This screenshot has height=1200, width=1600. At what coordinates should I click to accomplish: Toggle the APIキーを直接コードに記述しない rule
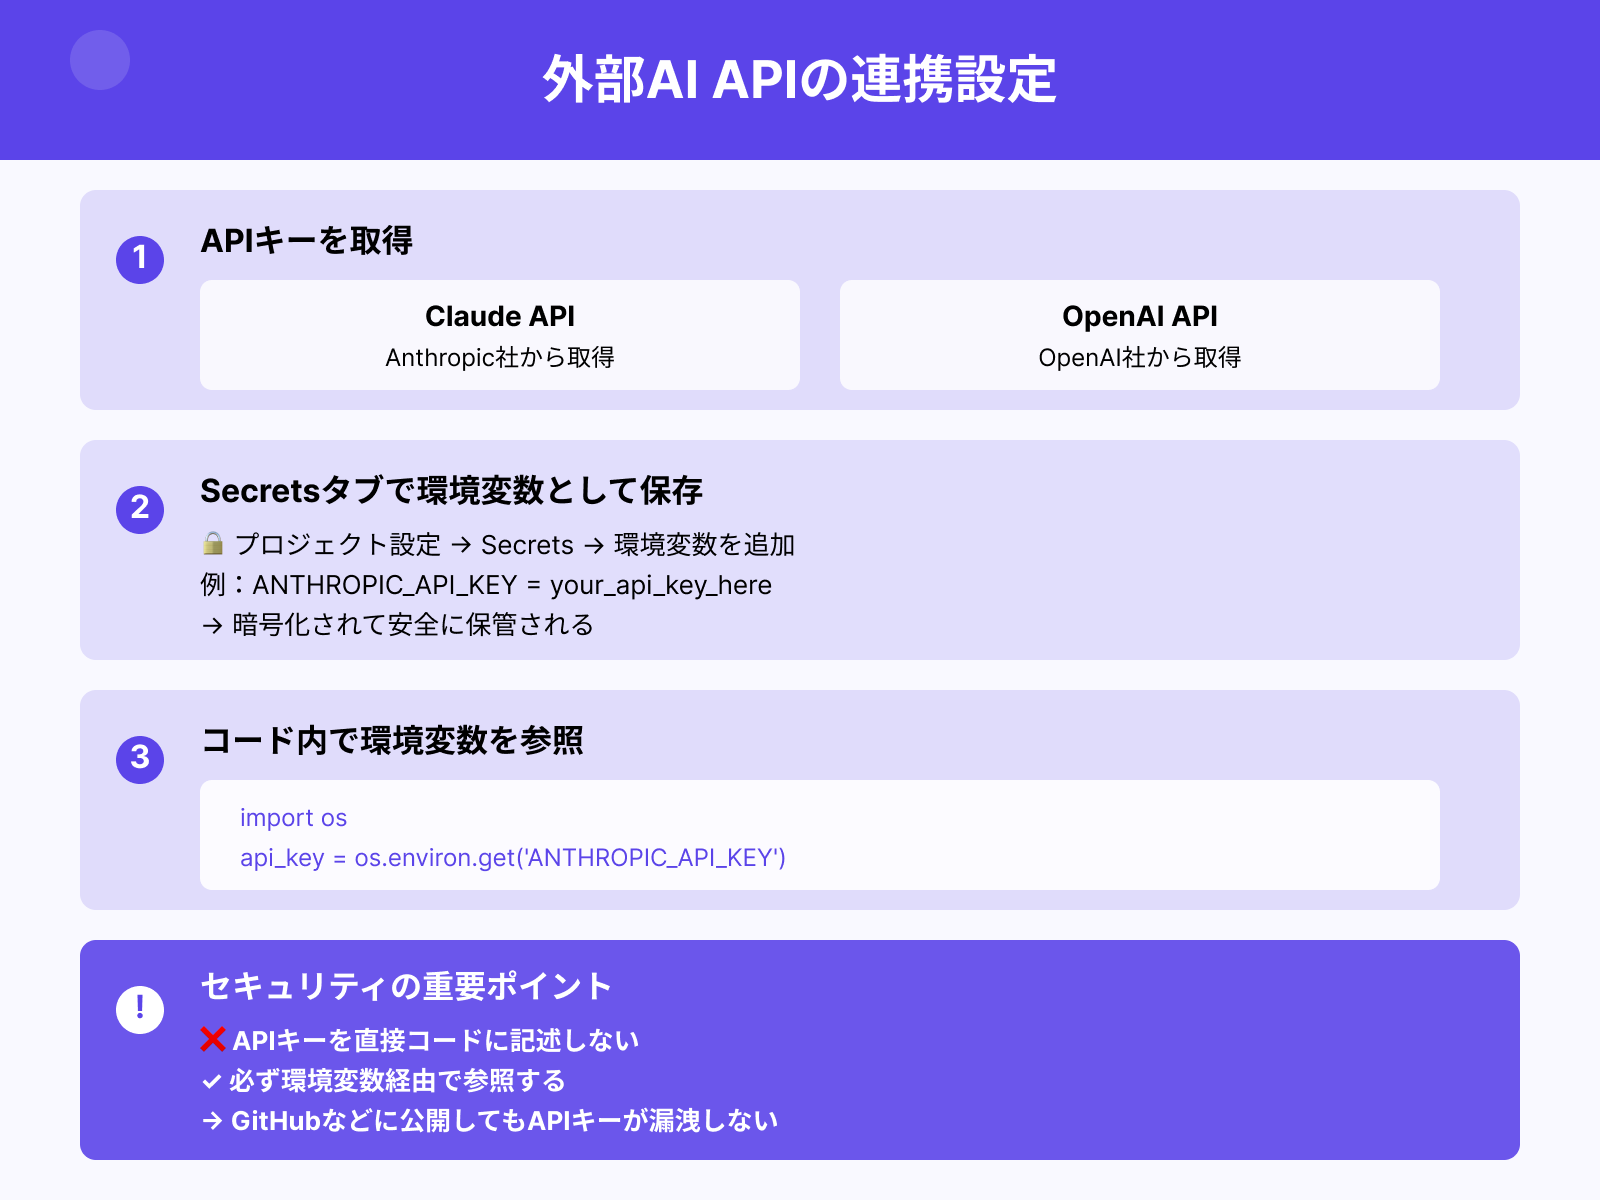(x=435, y=1040)
